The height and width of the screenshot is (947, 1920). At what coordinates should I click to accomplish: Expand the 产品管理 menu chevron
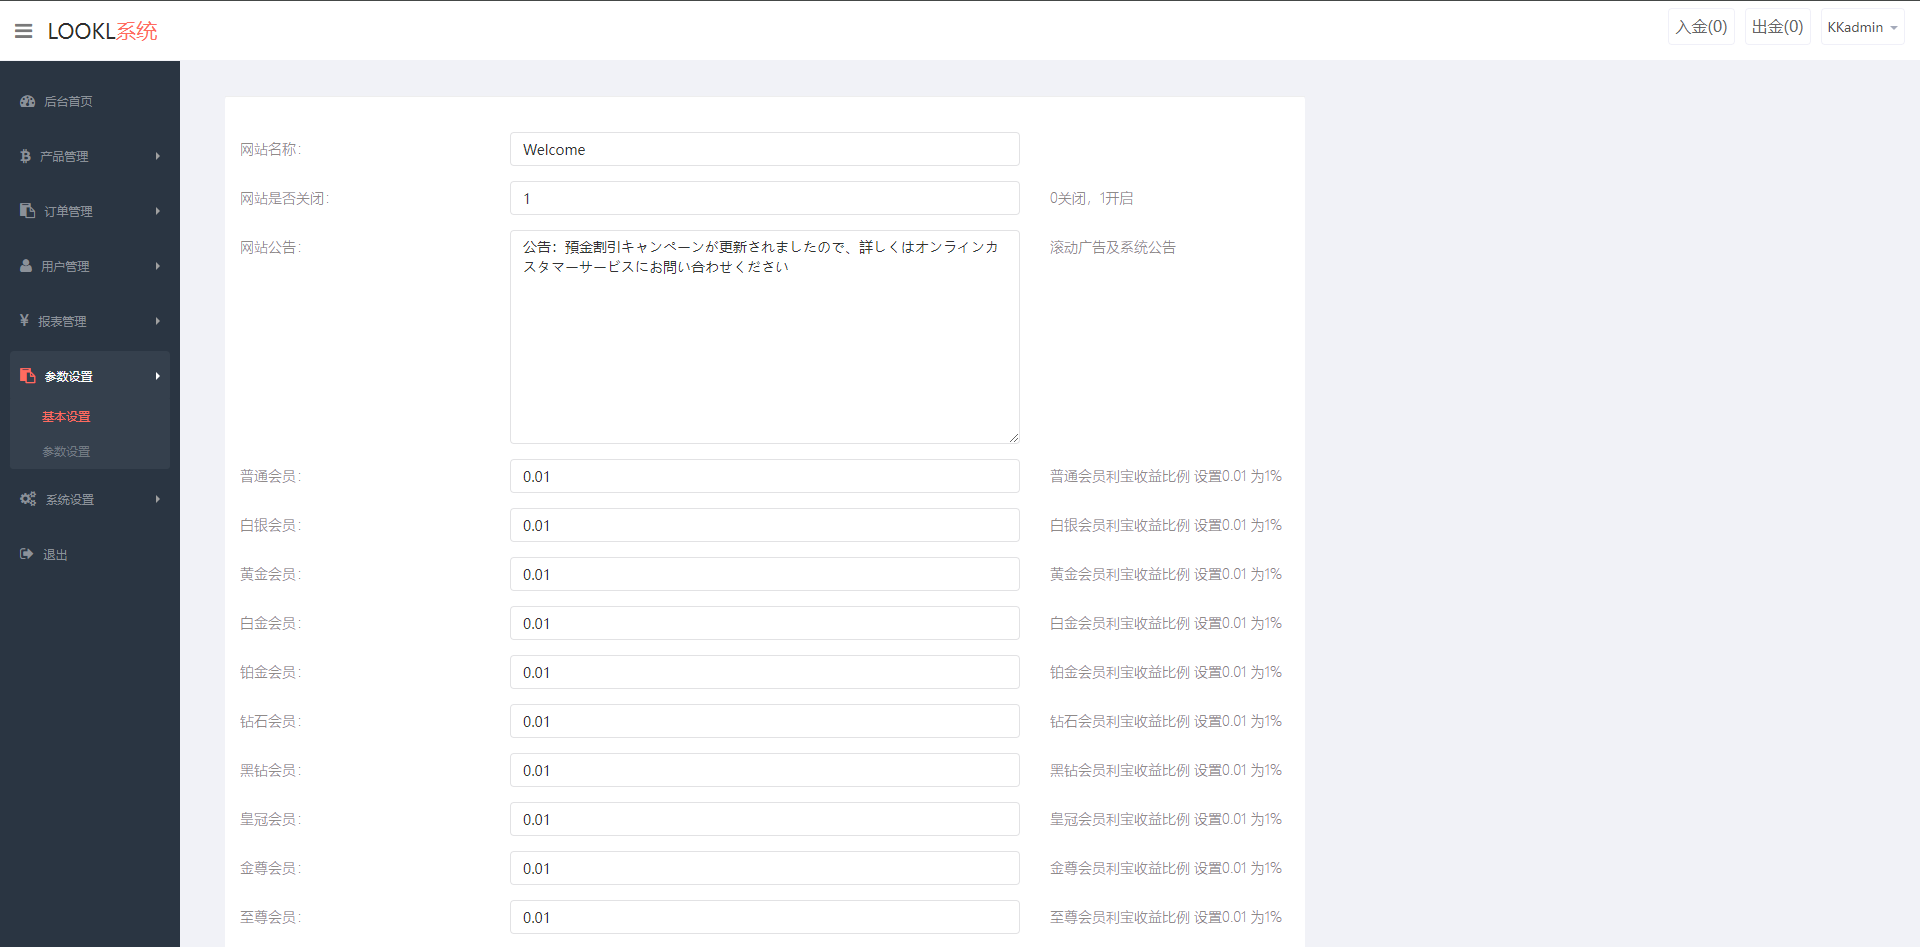tap(157, 156)
